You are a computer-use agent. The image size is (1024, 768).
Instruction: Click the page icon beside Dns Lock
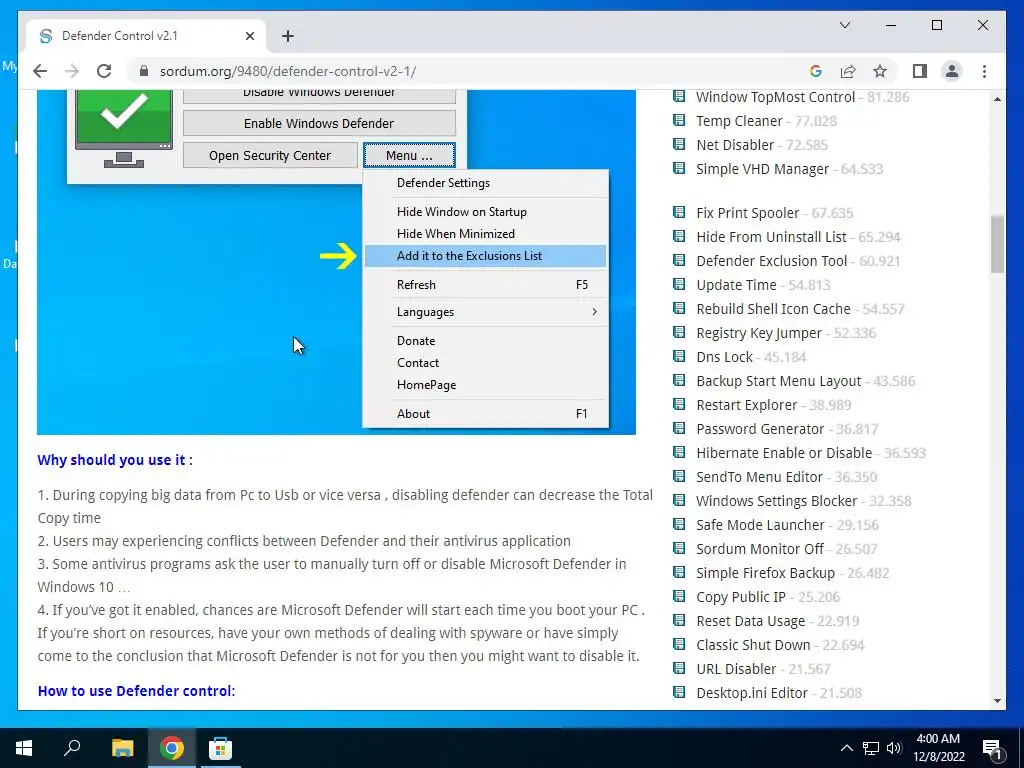[679, 357]
